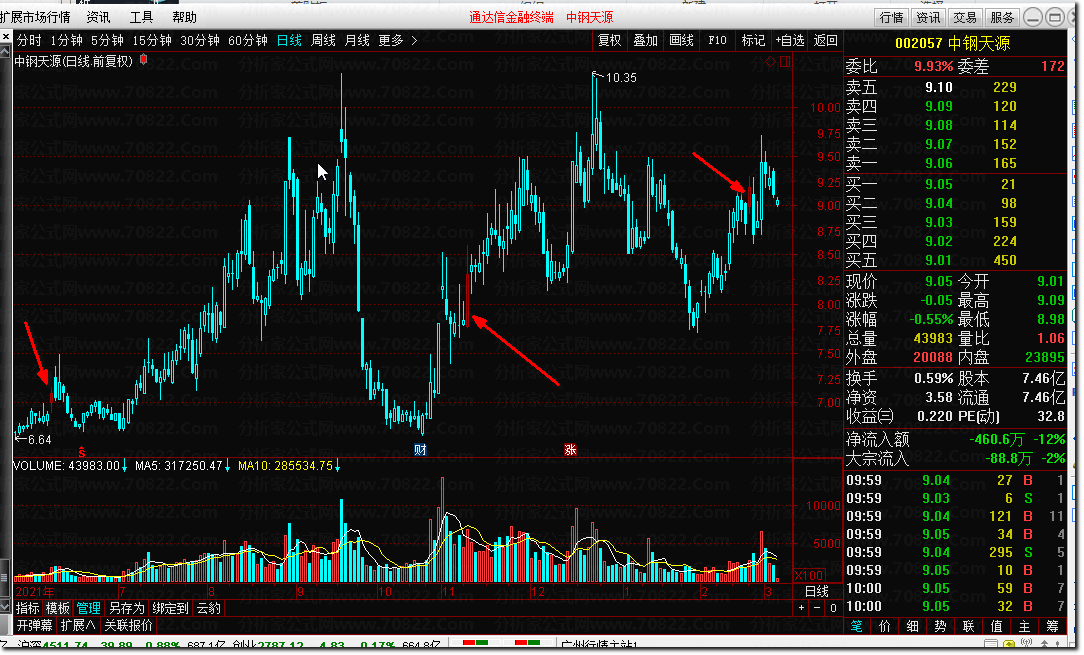This screenshot has width=1084, height=655.
Task: Select the 30分钟 period
Action: [x=200, y=40]
